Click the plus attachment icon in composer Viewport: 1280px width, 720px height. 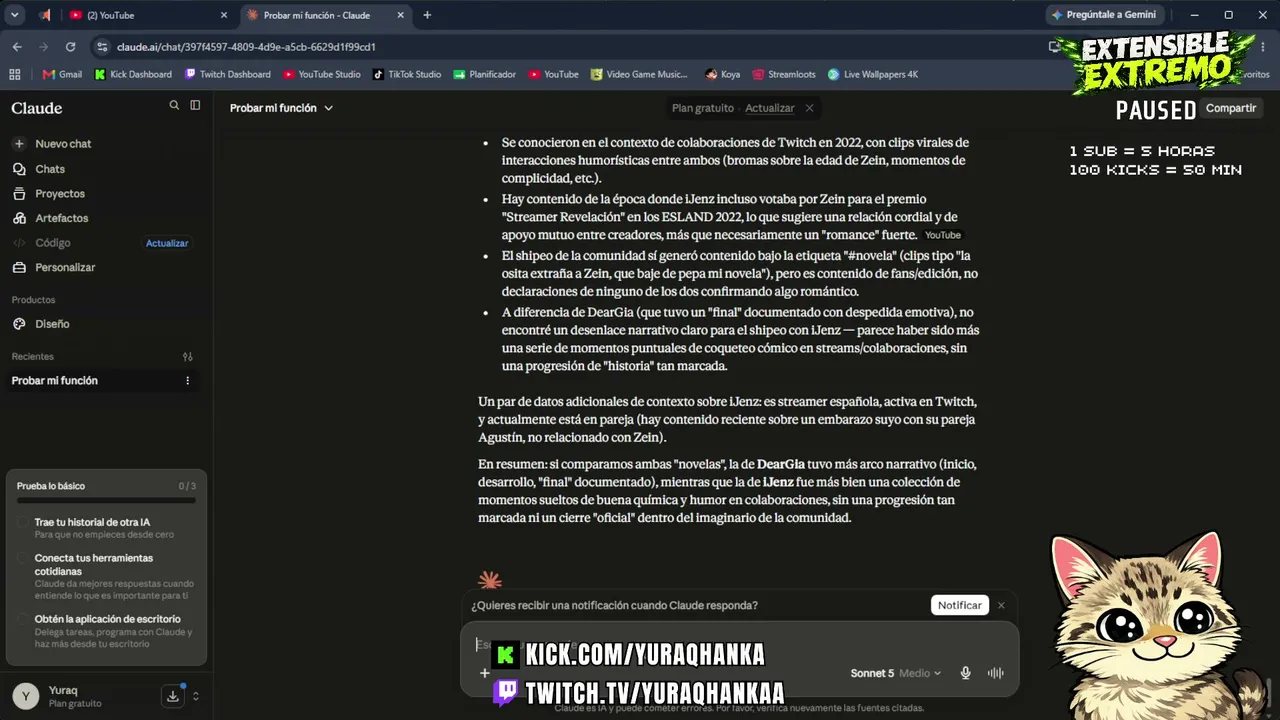click(x=485, y=673)
